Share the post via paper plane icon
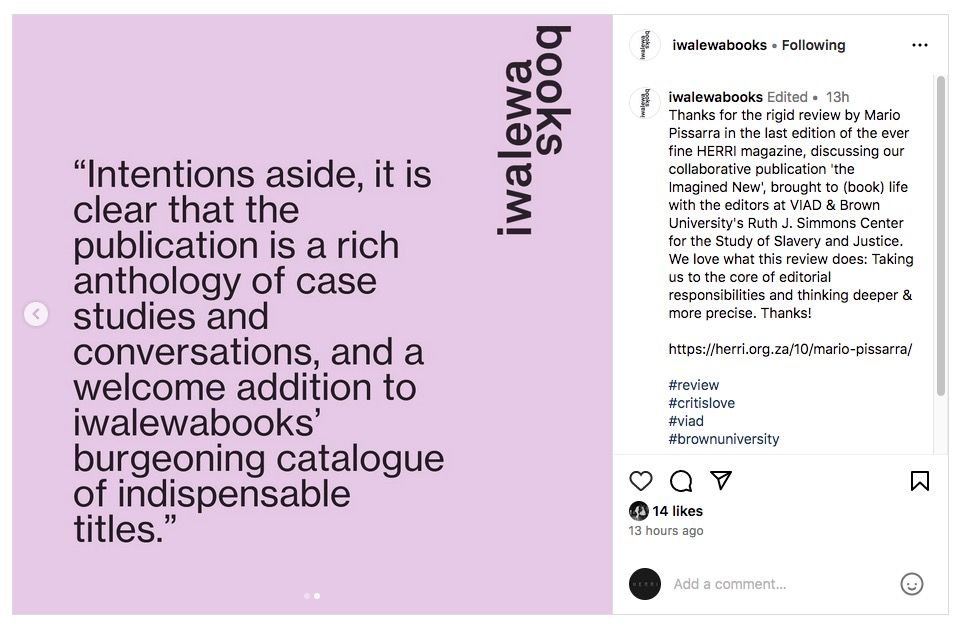Image resolution: width=967 pixels, height=628 pixels. click(x=720, y=481)
